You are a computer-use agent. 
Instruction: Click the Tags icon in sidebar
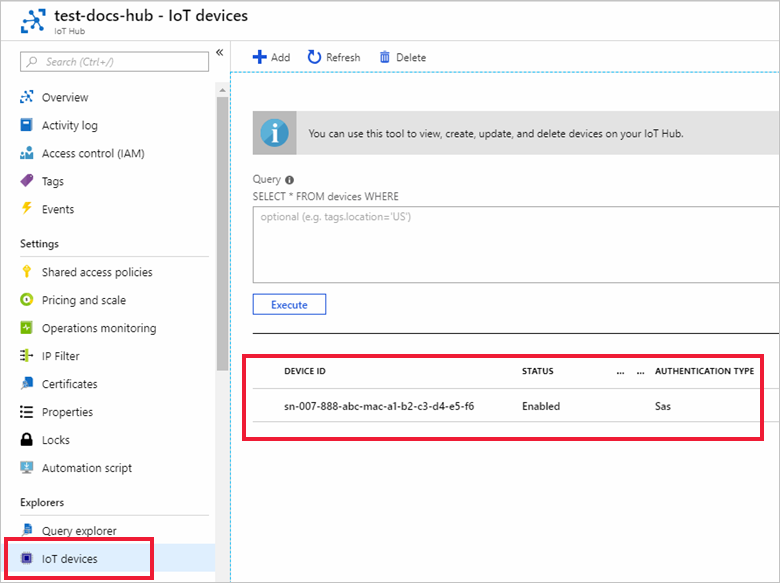click(27, 181)
